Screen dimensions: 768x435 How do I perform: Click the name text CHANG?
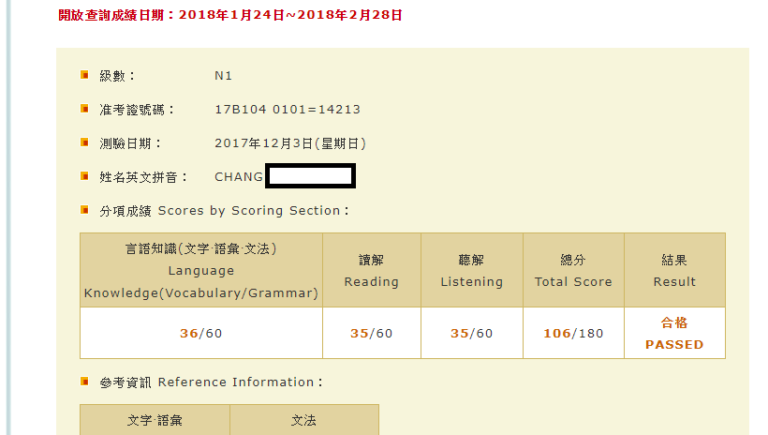click(239, 177)
